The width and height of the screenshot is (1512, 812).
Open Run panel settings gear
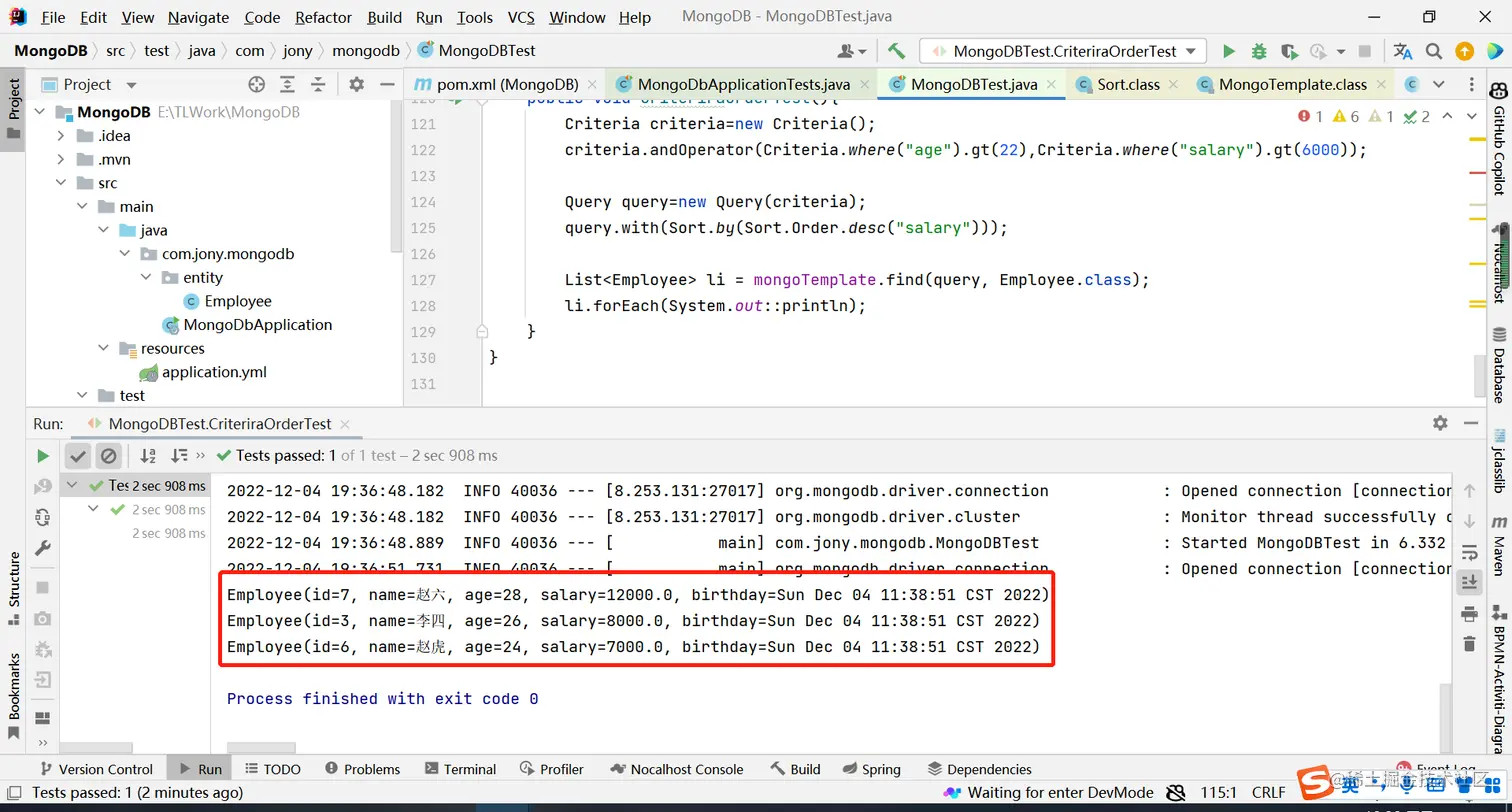[1440, 423]
